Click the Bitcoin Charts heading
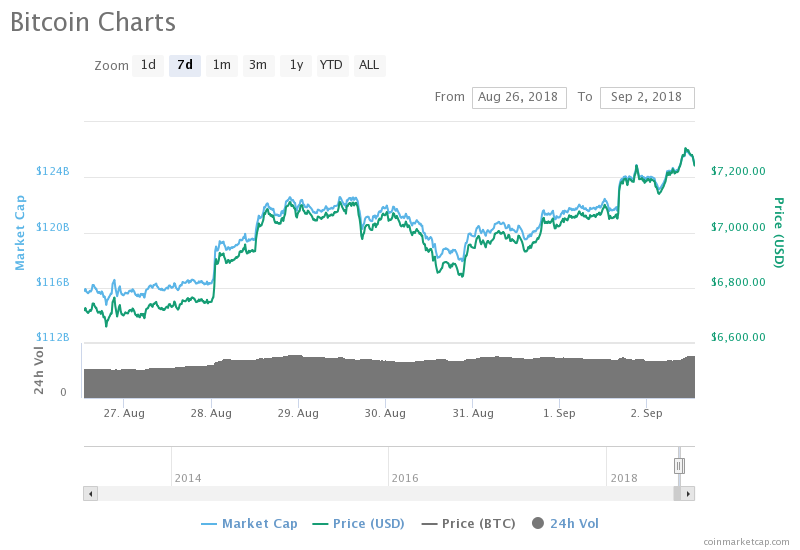This screenshot has height=550, width=800. tap(93, 22)
